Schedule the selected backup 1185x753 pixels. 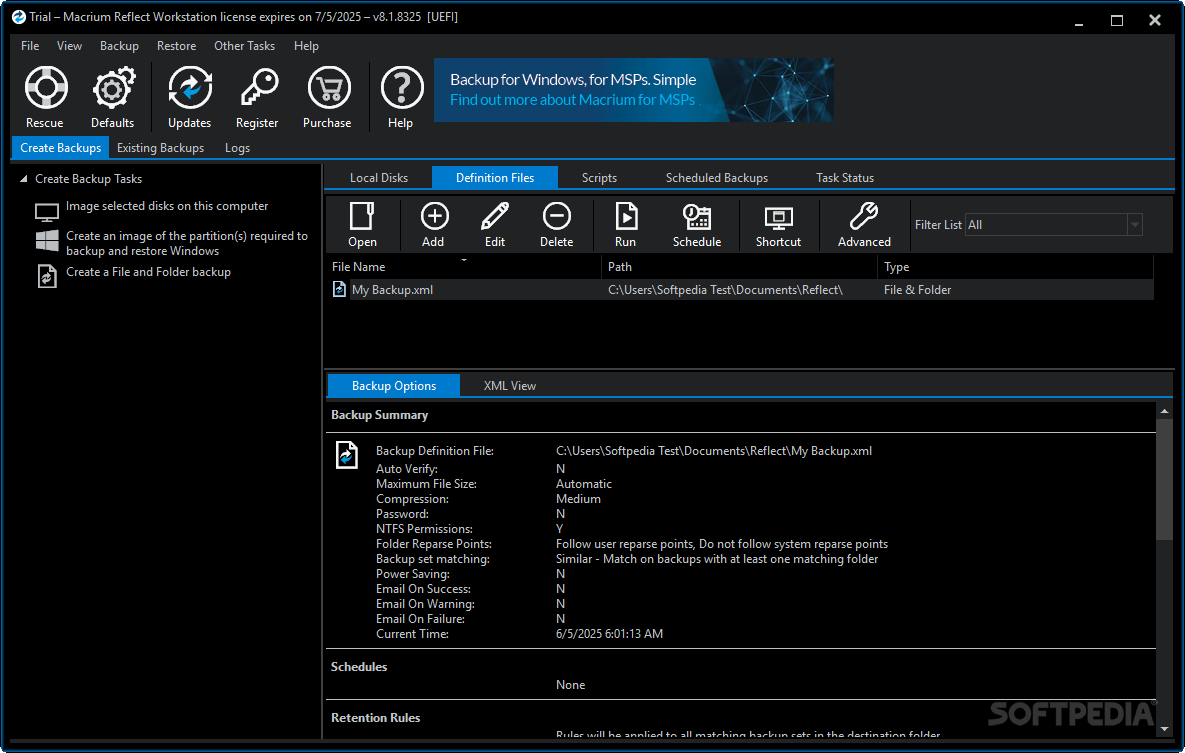click(x=697, y=216)
